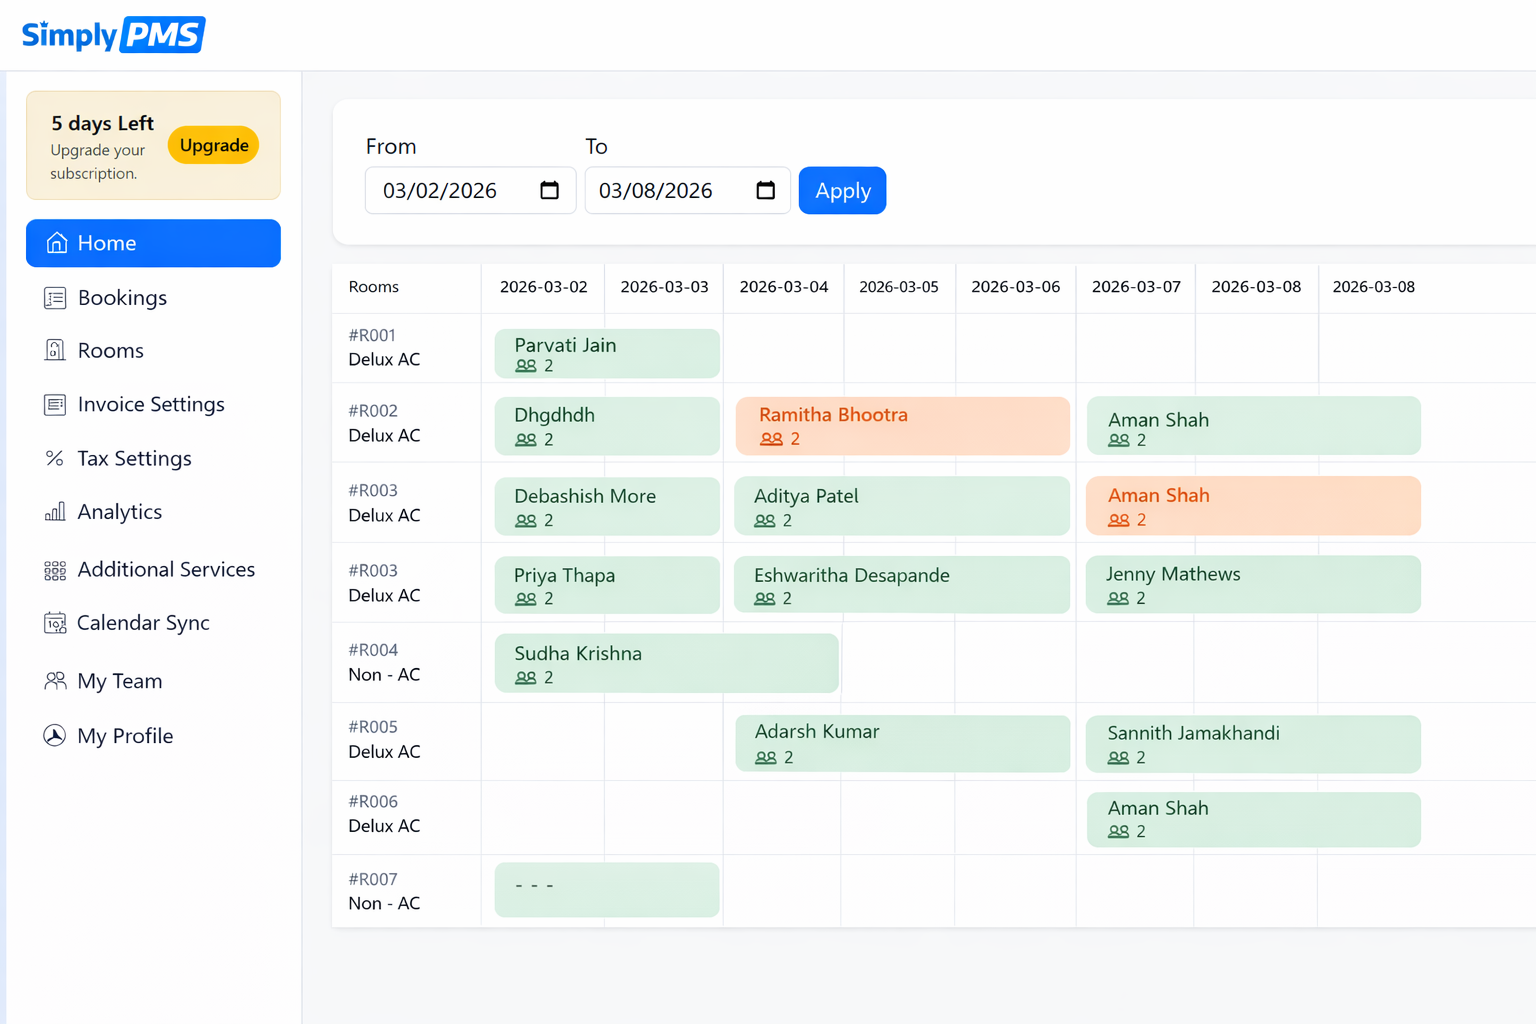Open the Home icon in the sidebar
The image size is (1536, 1024).
click(x=56, y=243)
